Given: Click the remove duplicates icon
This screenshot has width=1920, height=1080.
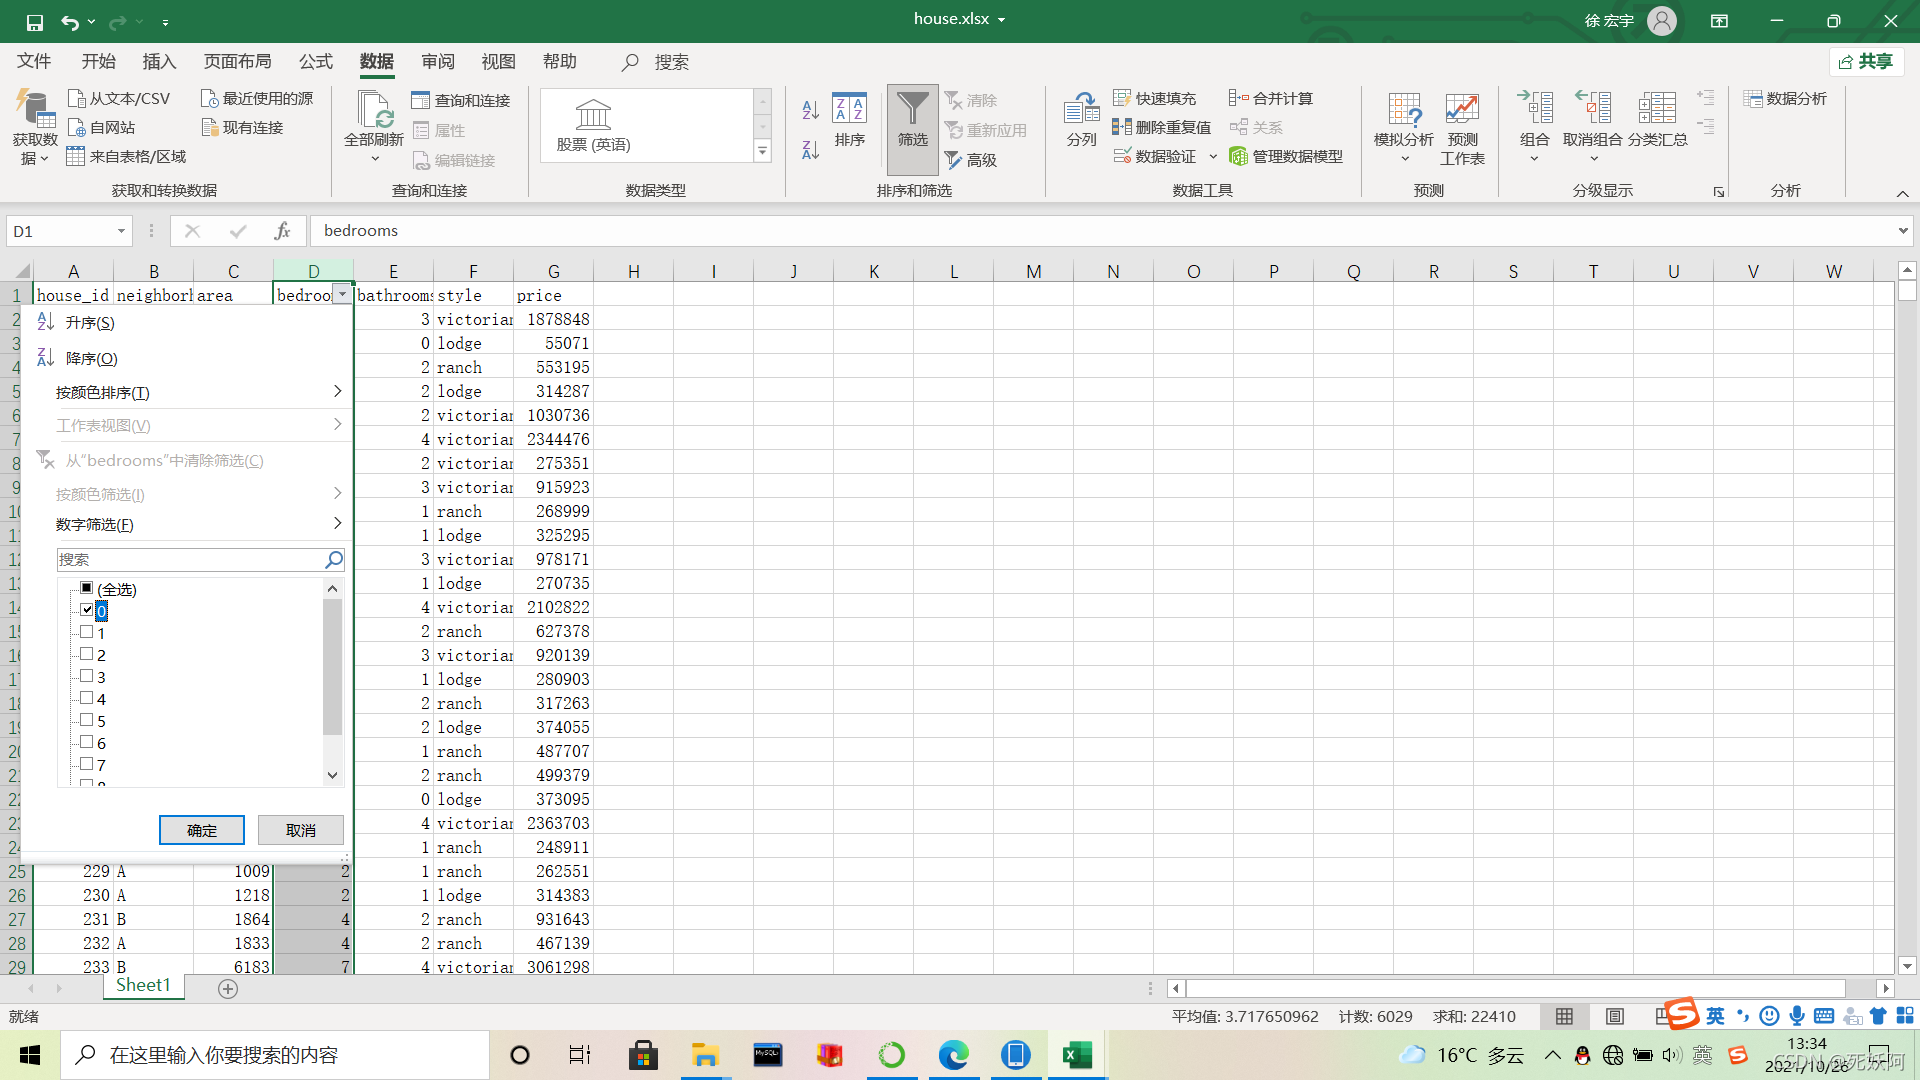Looking at the screenshot, I should (1160, 127).
